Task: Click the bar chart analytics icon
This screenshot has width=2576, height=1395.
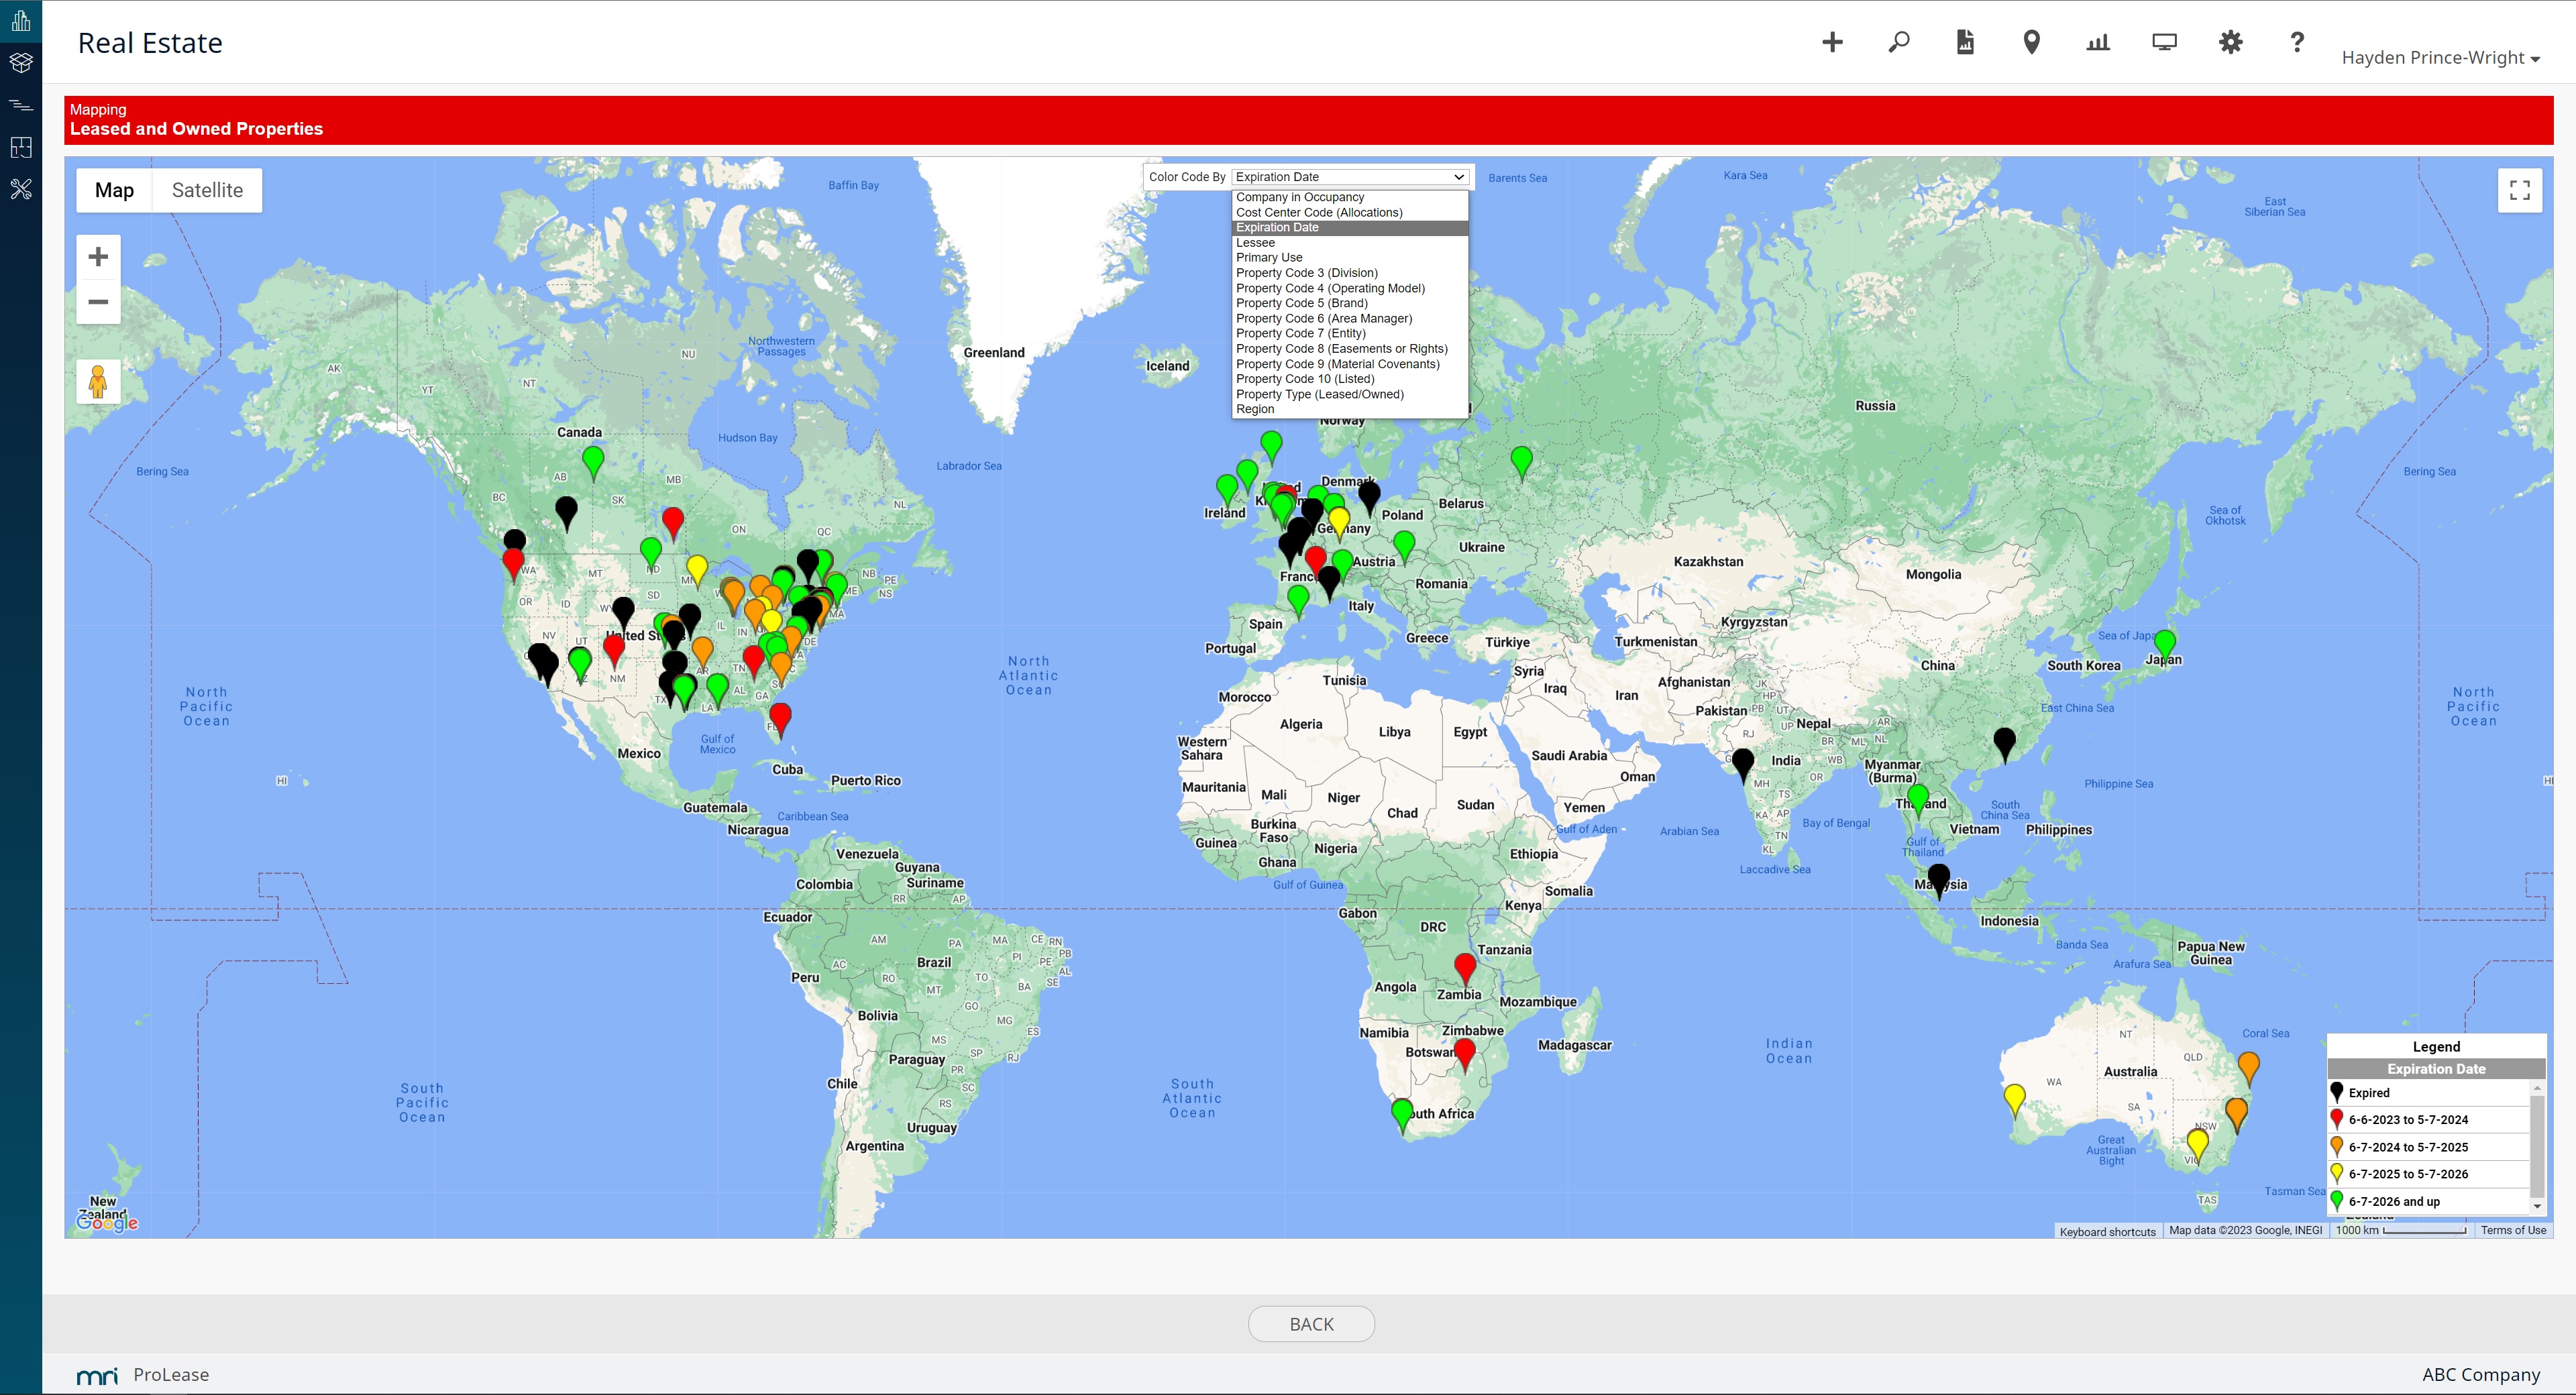Action: [2098, 42]
